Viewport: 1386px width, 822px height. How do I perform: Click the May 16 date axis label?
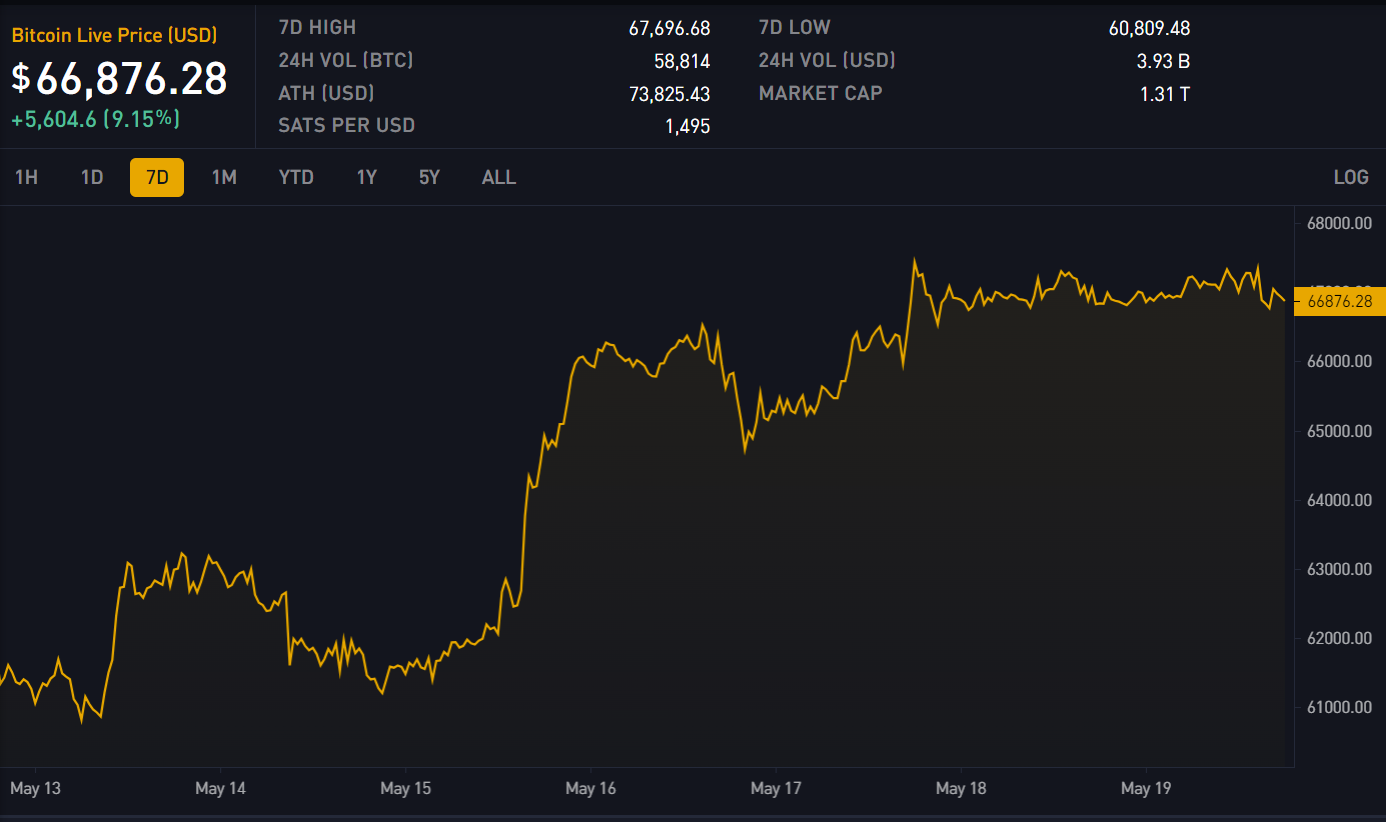(590, 788)
